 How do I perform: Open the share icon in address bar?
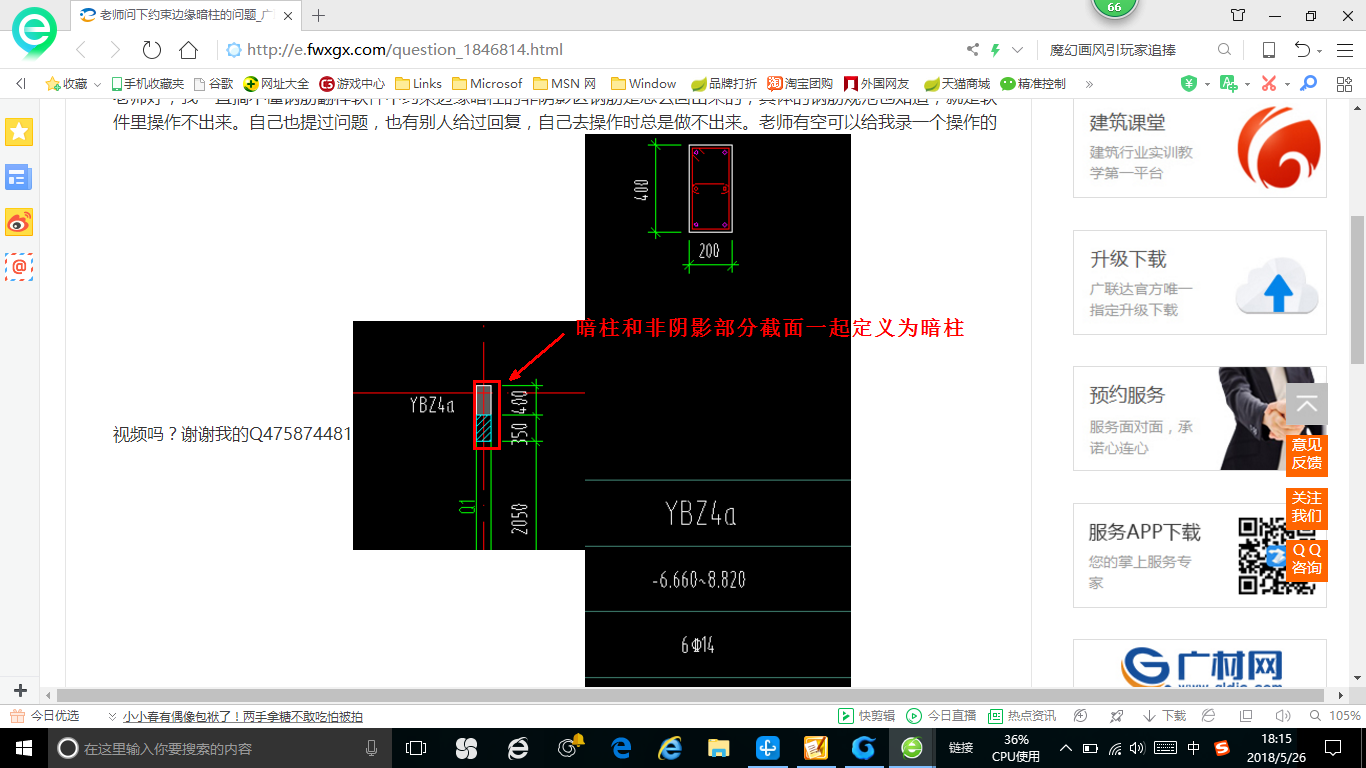[973, 50]
